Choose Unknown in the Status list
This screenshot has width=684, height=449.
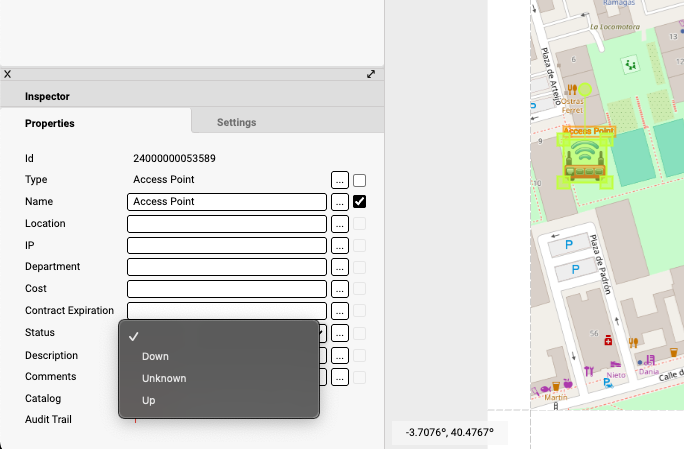point(164,378)
